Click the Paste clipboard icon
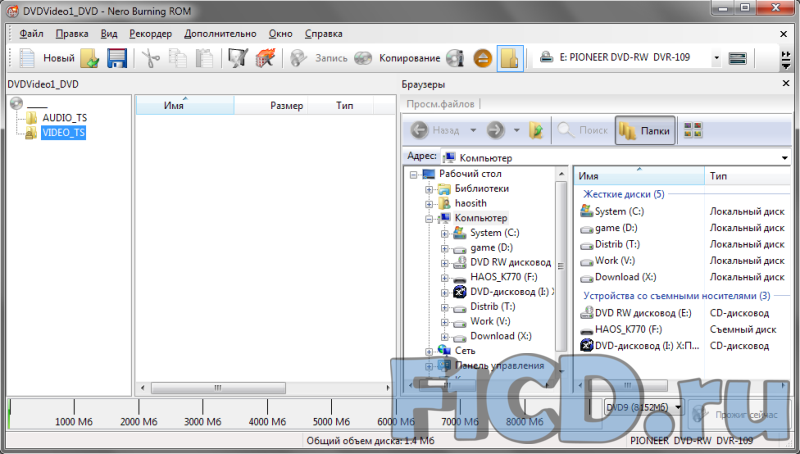The image size is (800, 454). (204, 58)
